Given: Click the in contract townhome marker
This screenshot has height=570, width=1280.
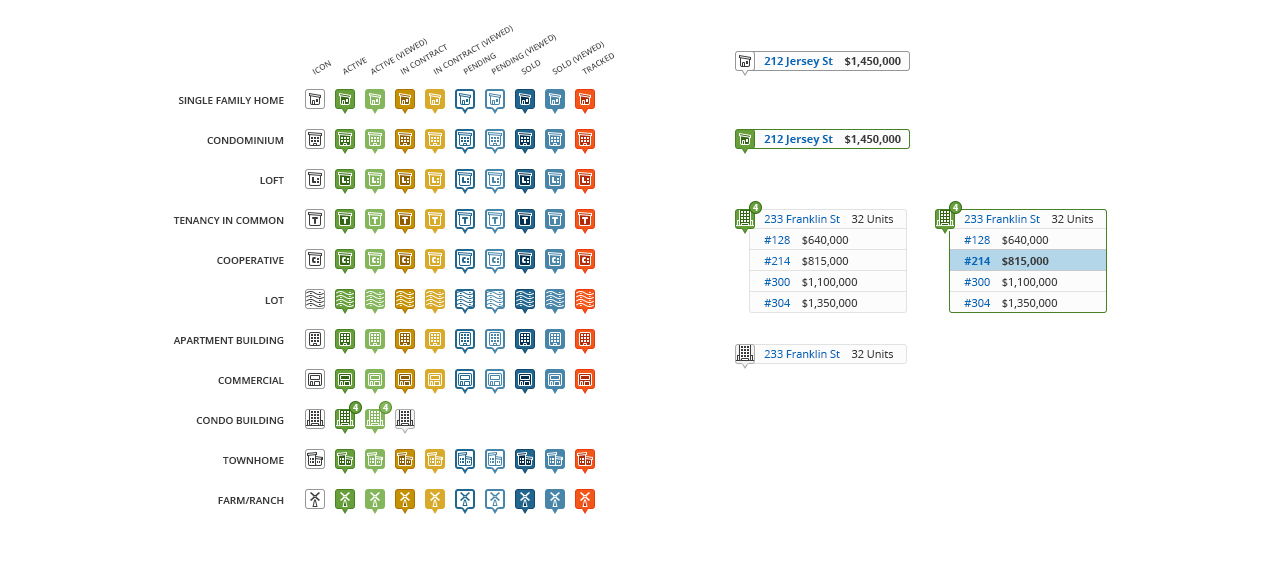Looking at the screenshot, I should [x=405, y=459].
